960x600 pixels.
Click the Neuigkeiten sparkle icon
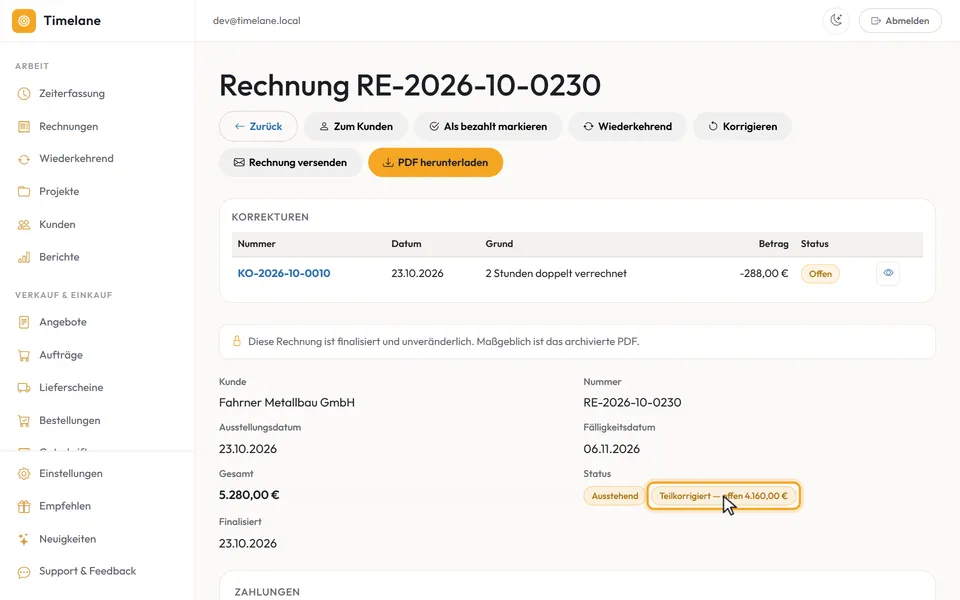(24, 539)
